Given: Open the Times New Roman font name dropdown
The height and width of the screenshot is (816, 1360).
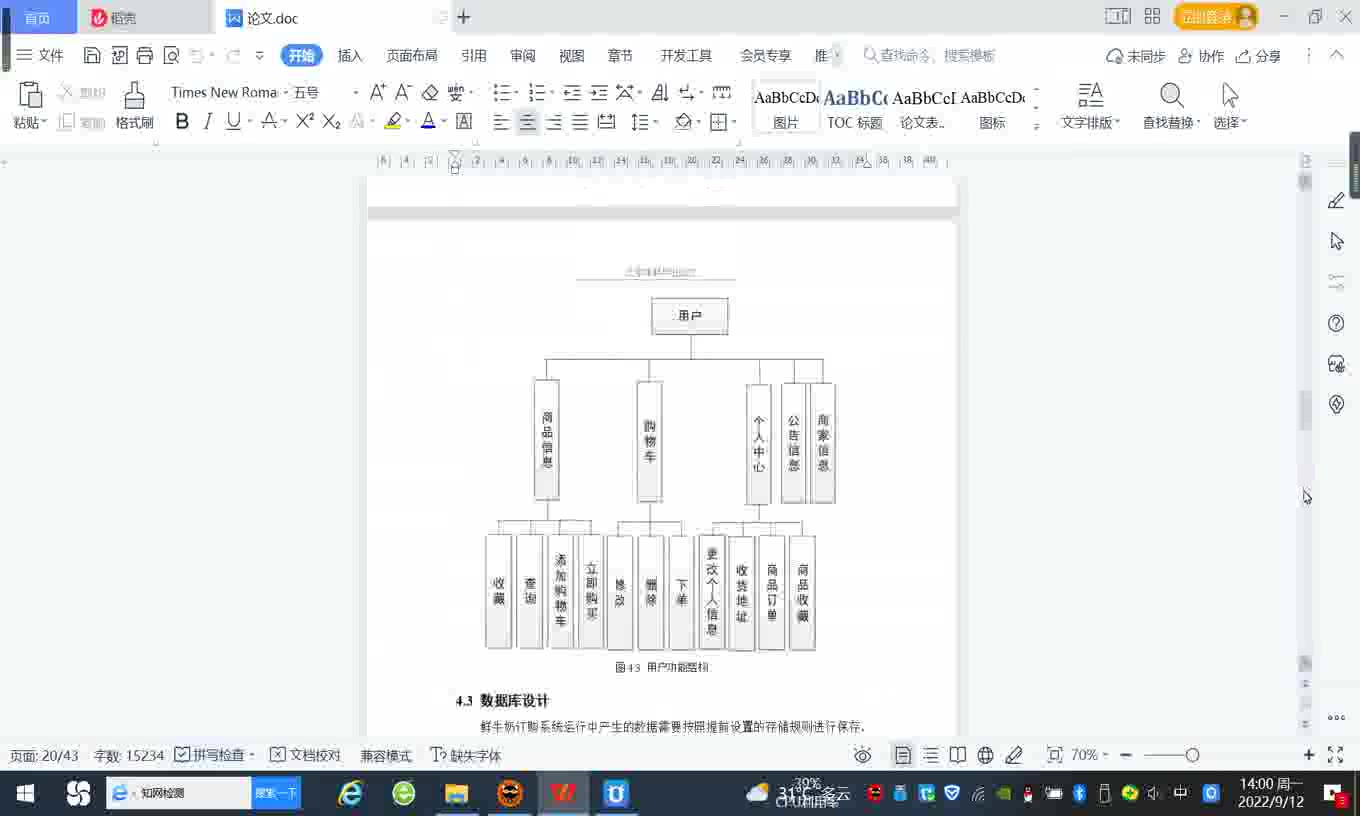Looking at the screenshot, I should pyautogui.click(x=285, y=92).
